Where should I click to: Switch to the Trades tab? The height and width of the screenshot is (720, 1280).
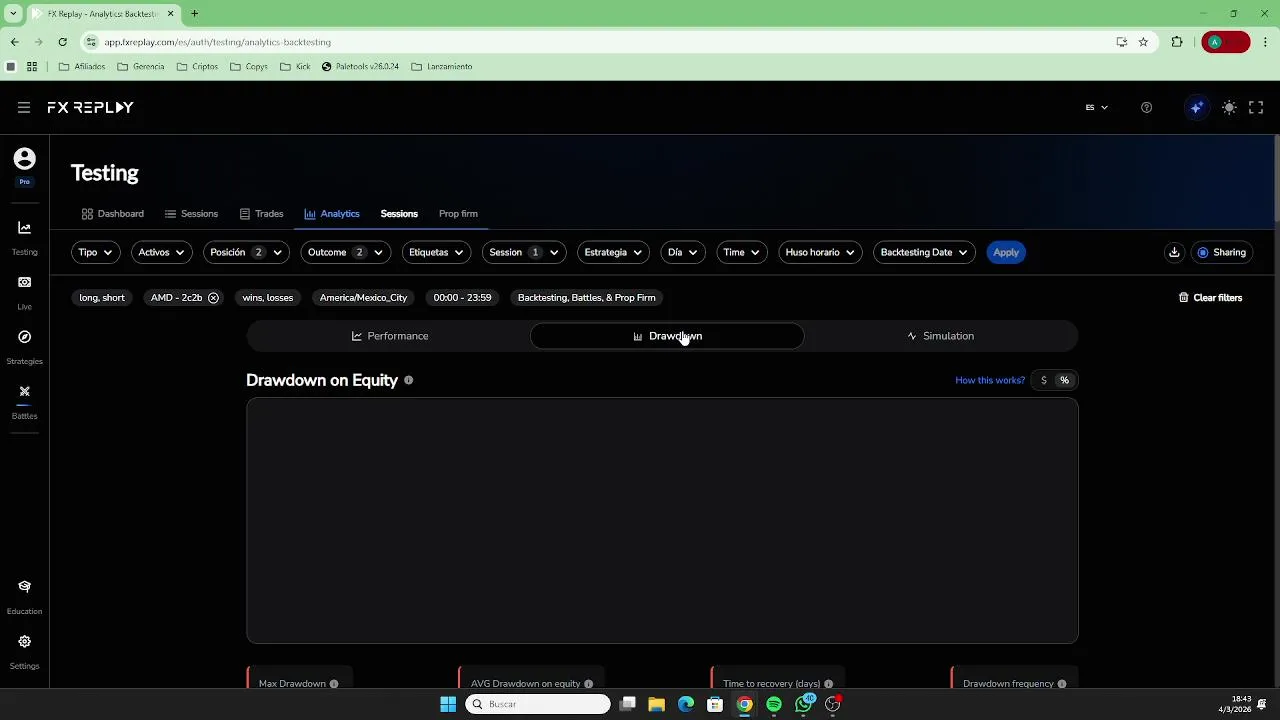pyautogui.click(x=261, y=214)
